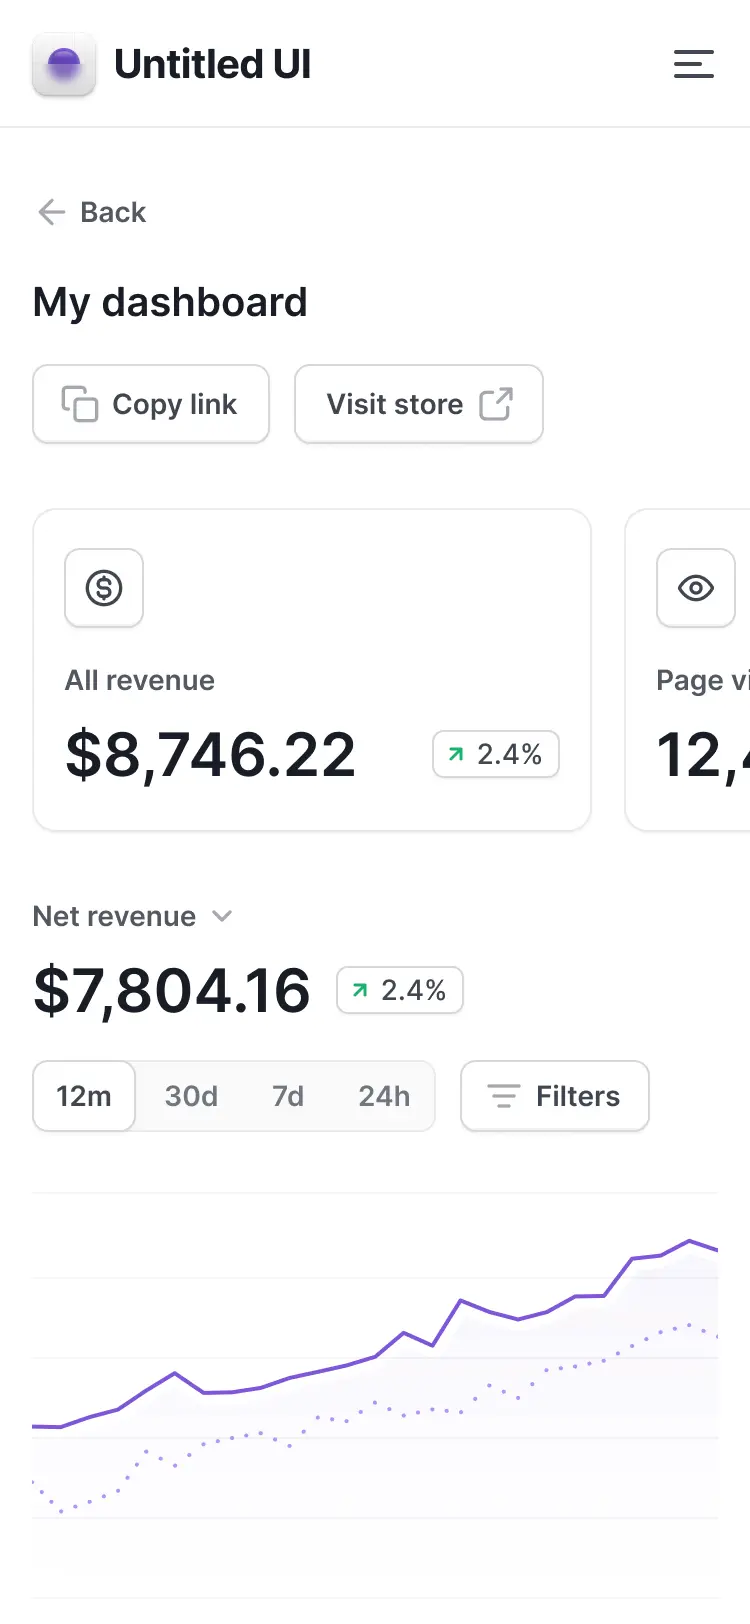
Task: Open the hamburger menu icon
Action: point(693,64)
